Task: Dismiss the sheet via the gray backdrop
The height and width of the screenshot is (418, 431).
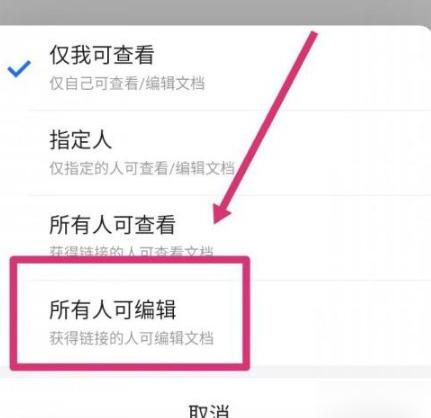Action: [x=215, y=12]
